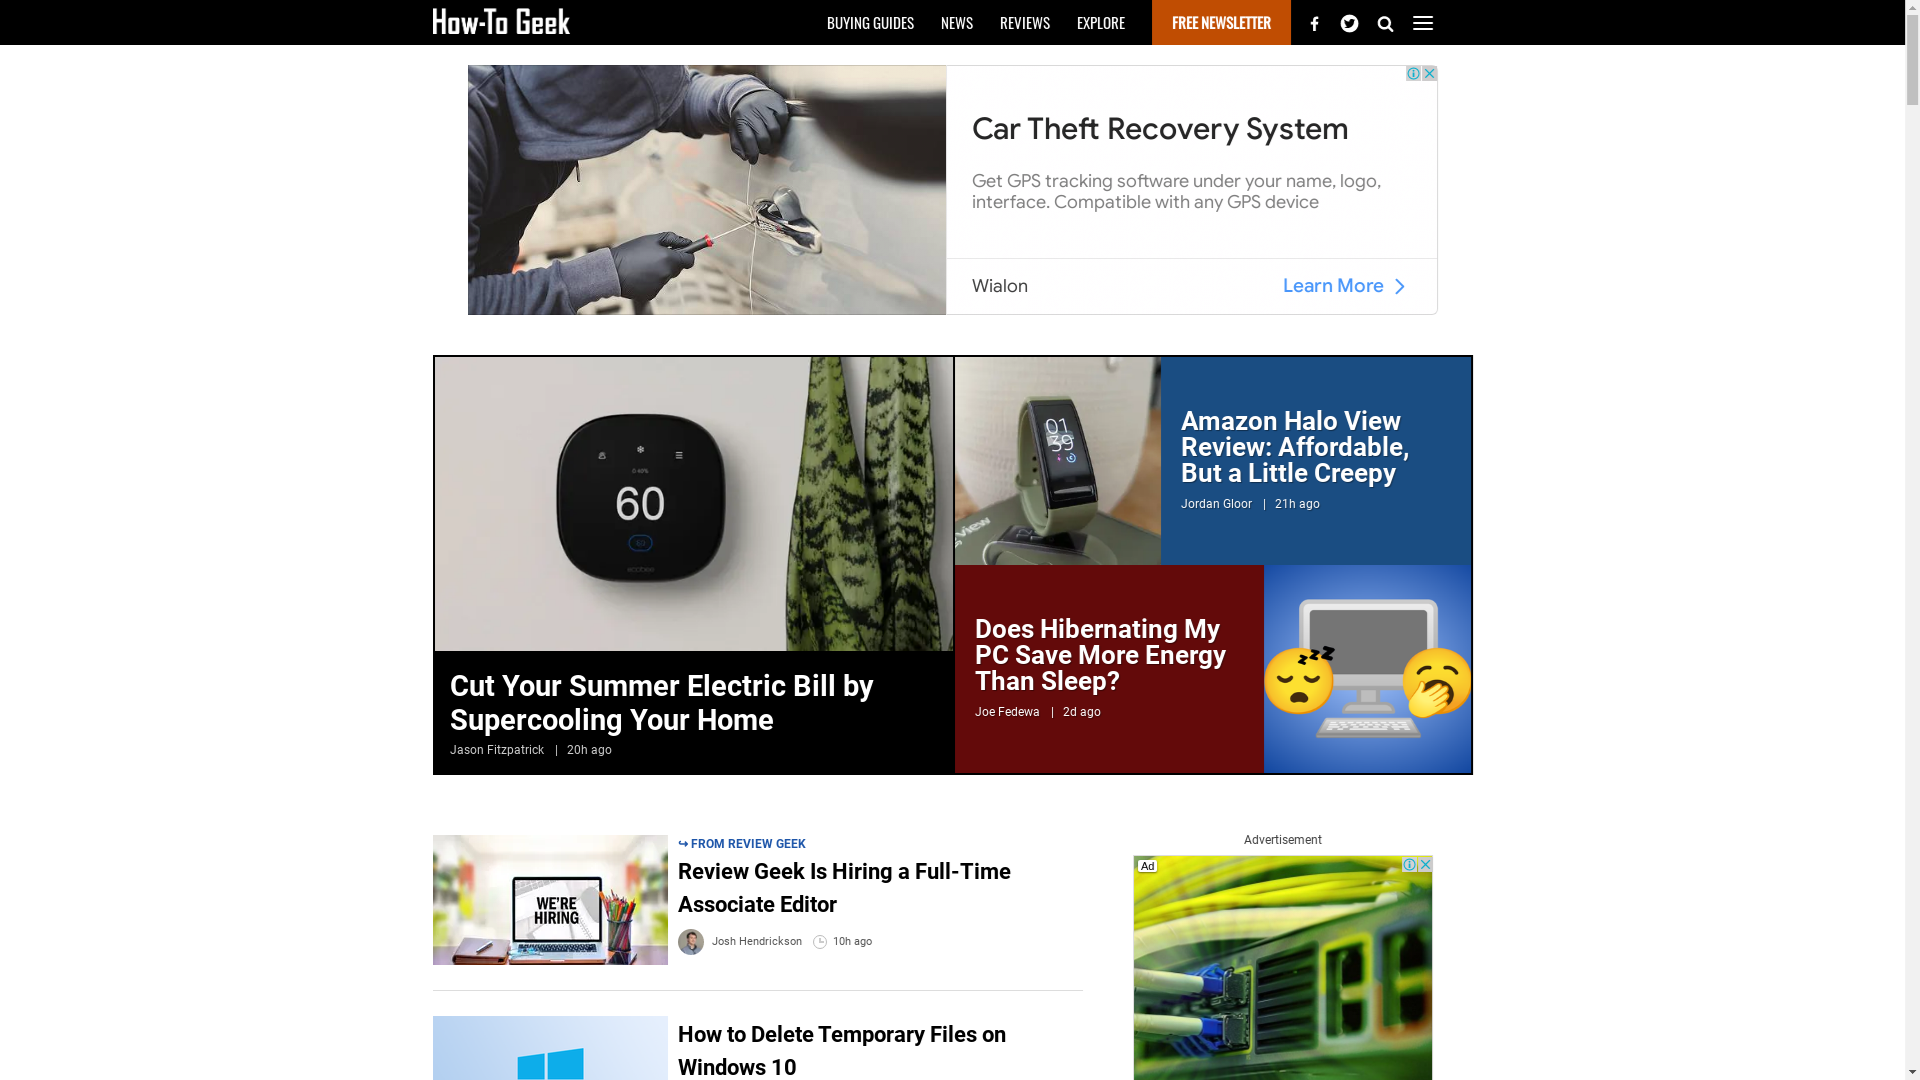
Task: Click NEWS navigation tab
Action: [x=957, y=22]
